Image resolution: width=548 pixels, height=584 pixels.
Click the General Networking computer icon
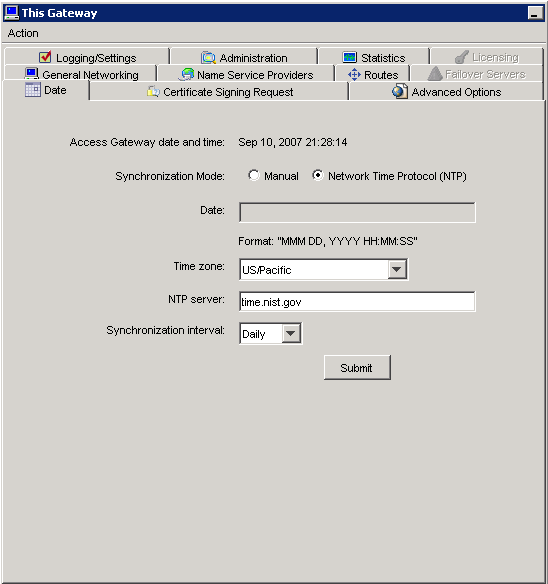[31, 73]
